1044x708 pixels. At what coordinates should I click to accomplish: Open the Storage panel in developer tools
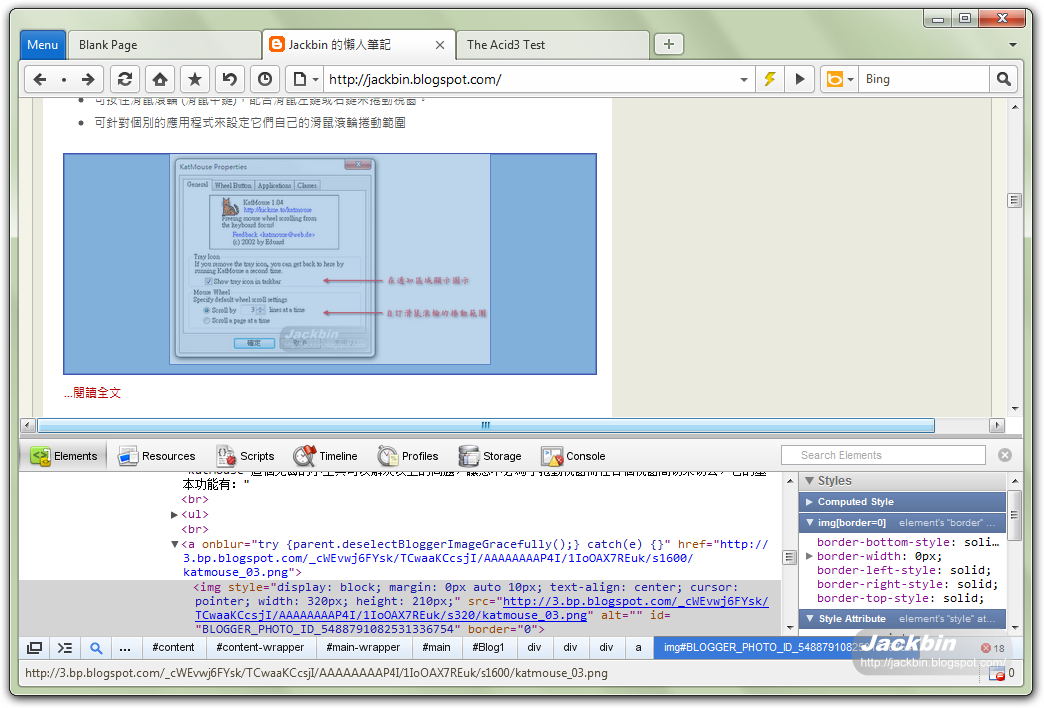coord(490,455)
